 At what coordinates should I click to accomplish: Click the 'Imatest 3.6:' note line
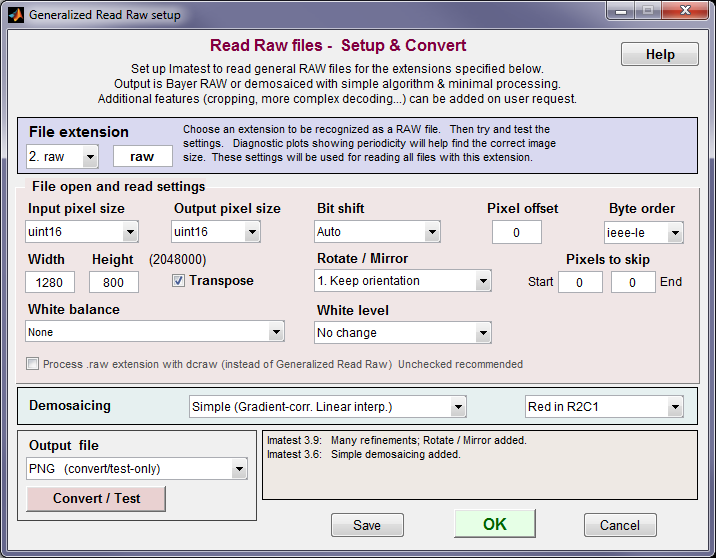coord(363,454)
